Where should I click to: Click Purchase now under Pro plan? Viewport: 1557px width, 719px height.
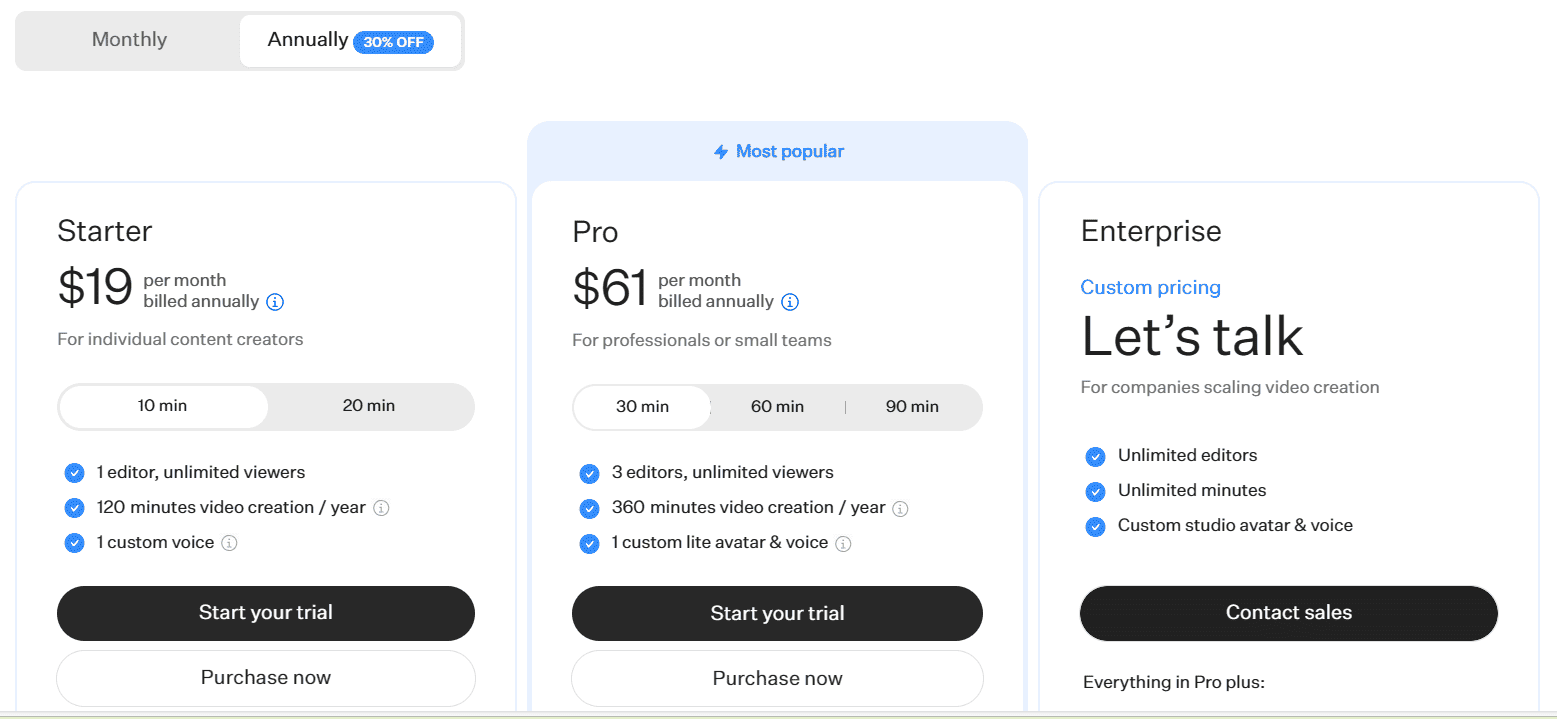(777, 679)
